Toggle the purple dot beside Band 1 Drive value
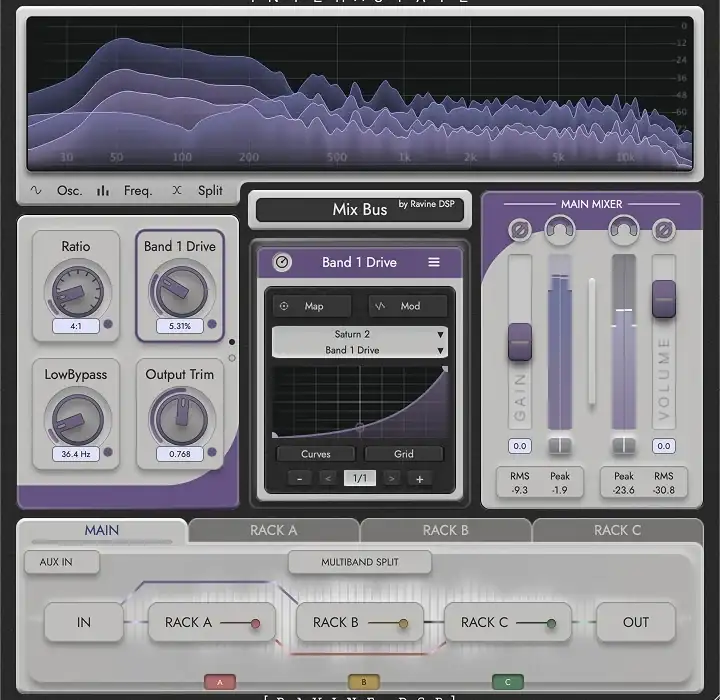The height and width of the screenshot is (700, 720). 212,324
